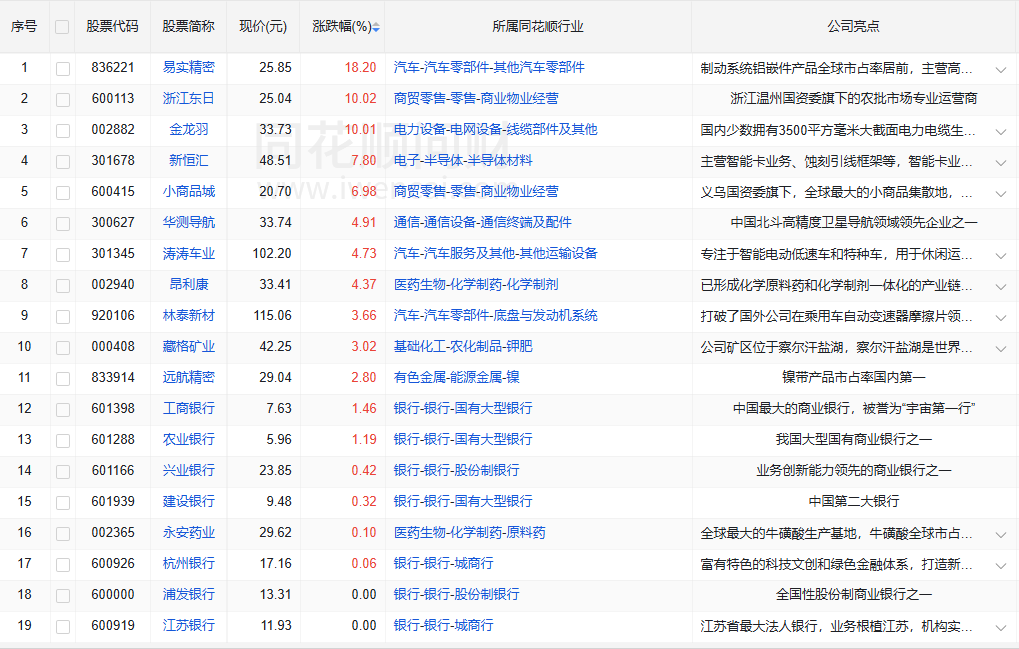Check the box for row 836221
The image size is (1019, 649).
[x=63, y=69]
